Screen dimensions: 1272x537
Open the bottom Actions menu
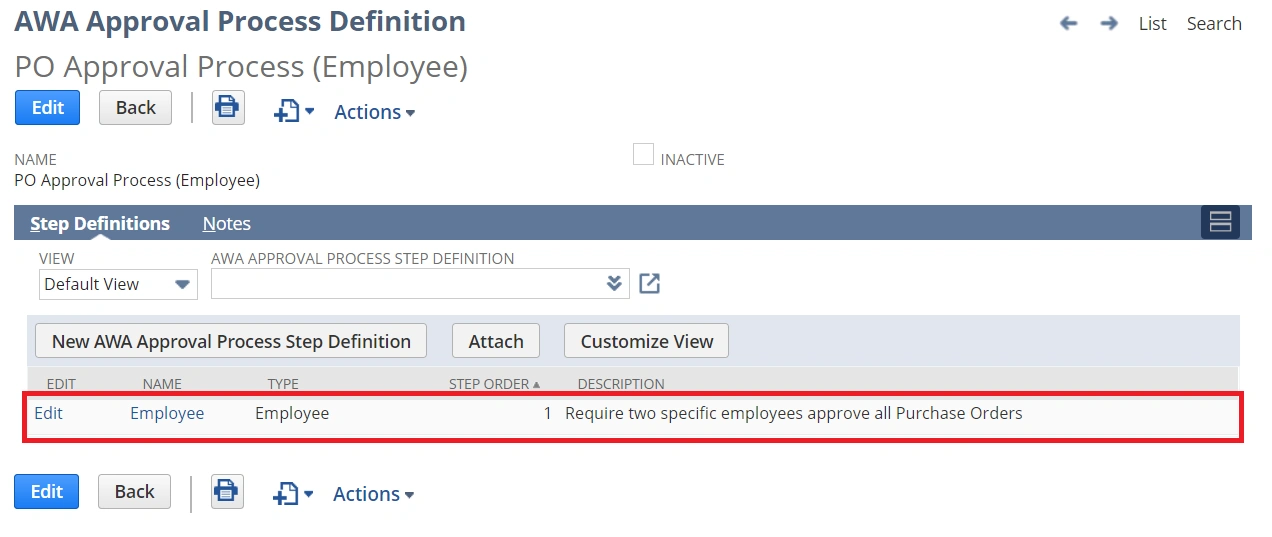click(373, 494)
